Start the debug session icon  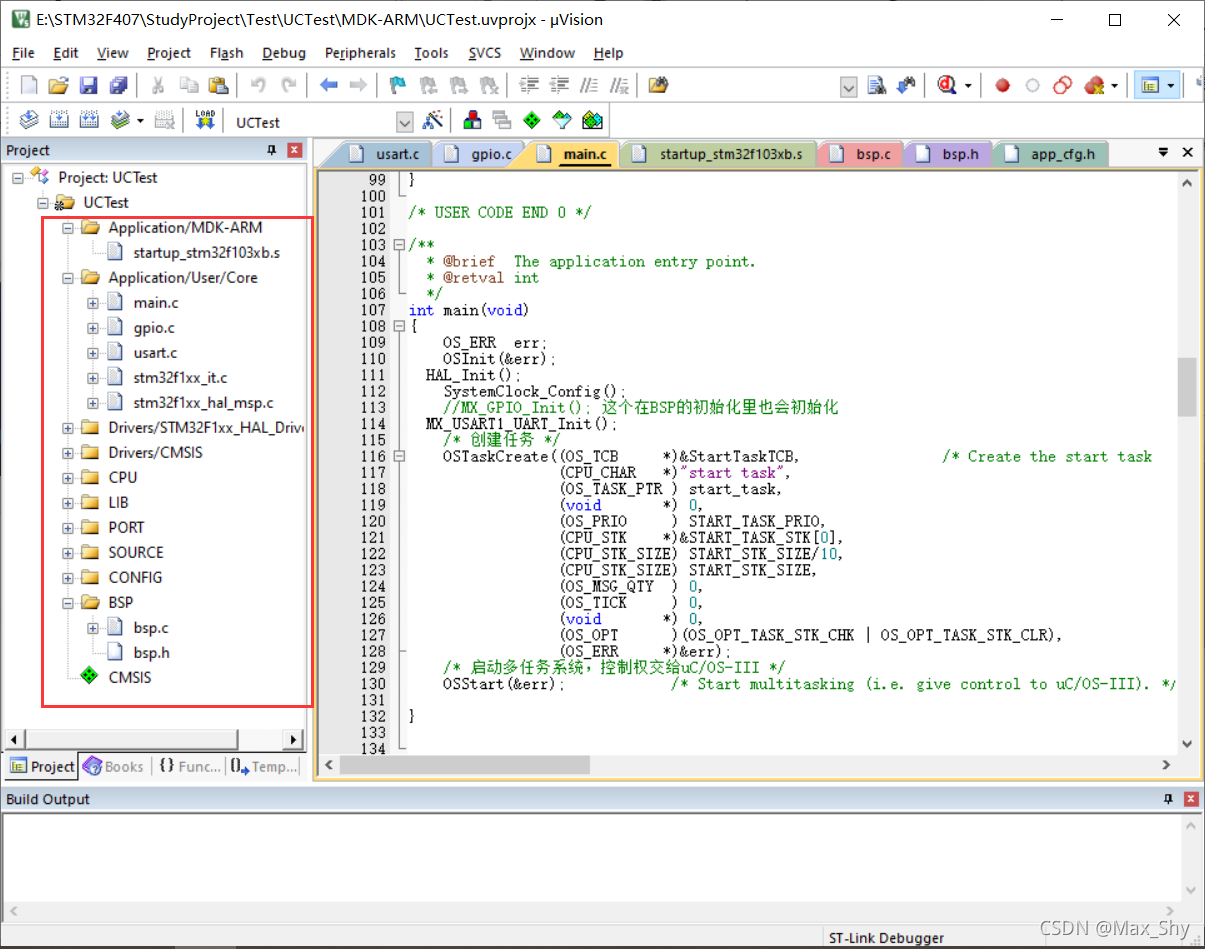[x=946, y=85]
